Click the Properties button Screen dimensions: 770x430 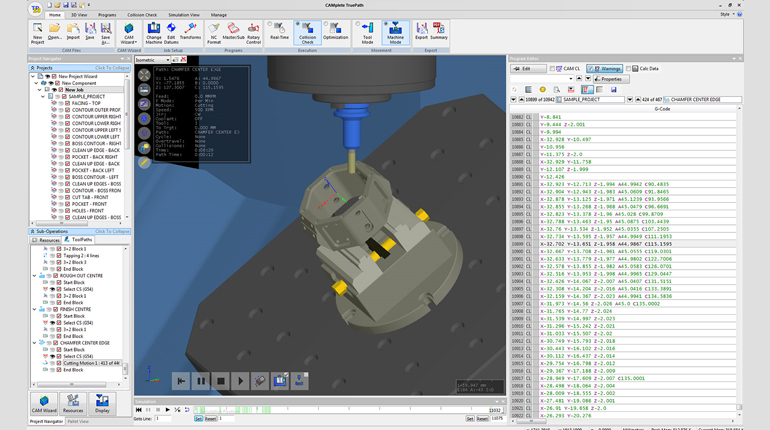point(611,79)
